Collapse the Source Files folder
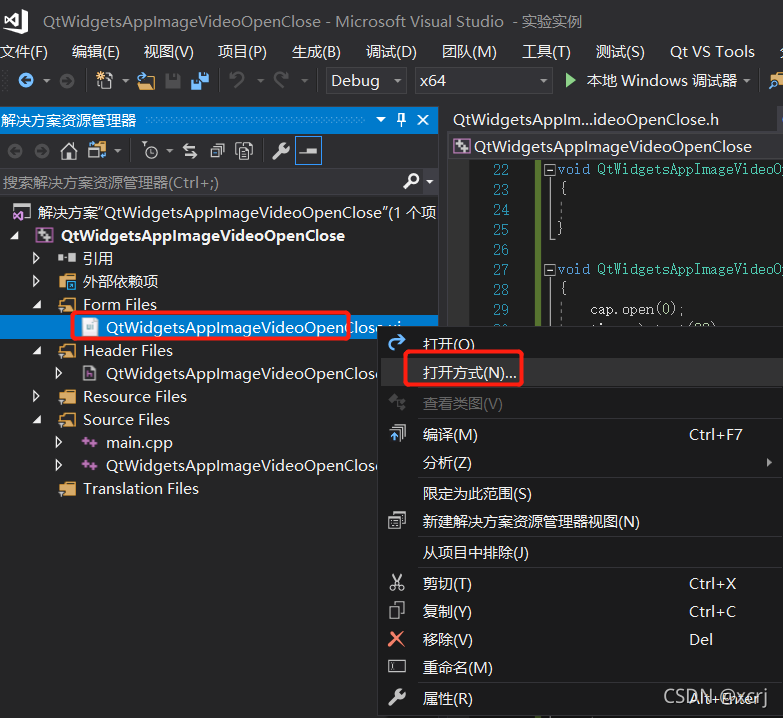Screen dimensions: 783x718 click(37, 419)
